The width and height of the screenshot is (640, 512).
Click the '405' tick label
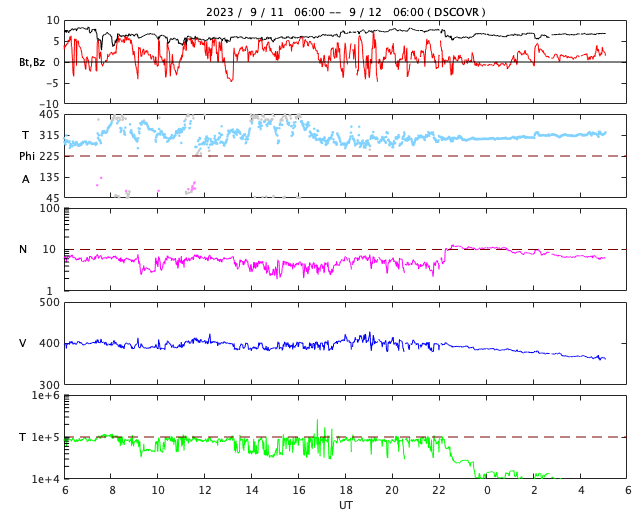(x=49, y=115)
